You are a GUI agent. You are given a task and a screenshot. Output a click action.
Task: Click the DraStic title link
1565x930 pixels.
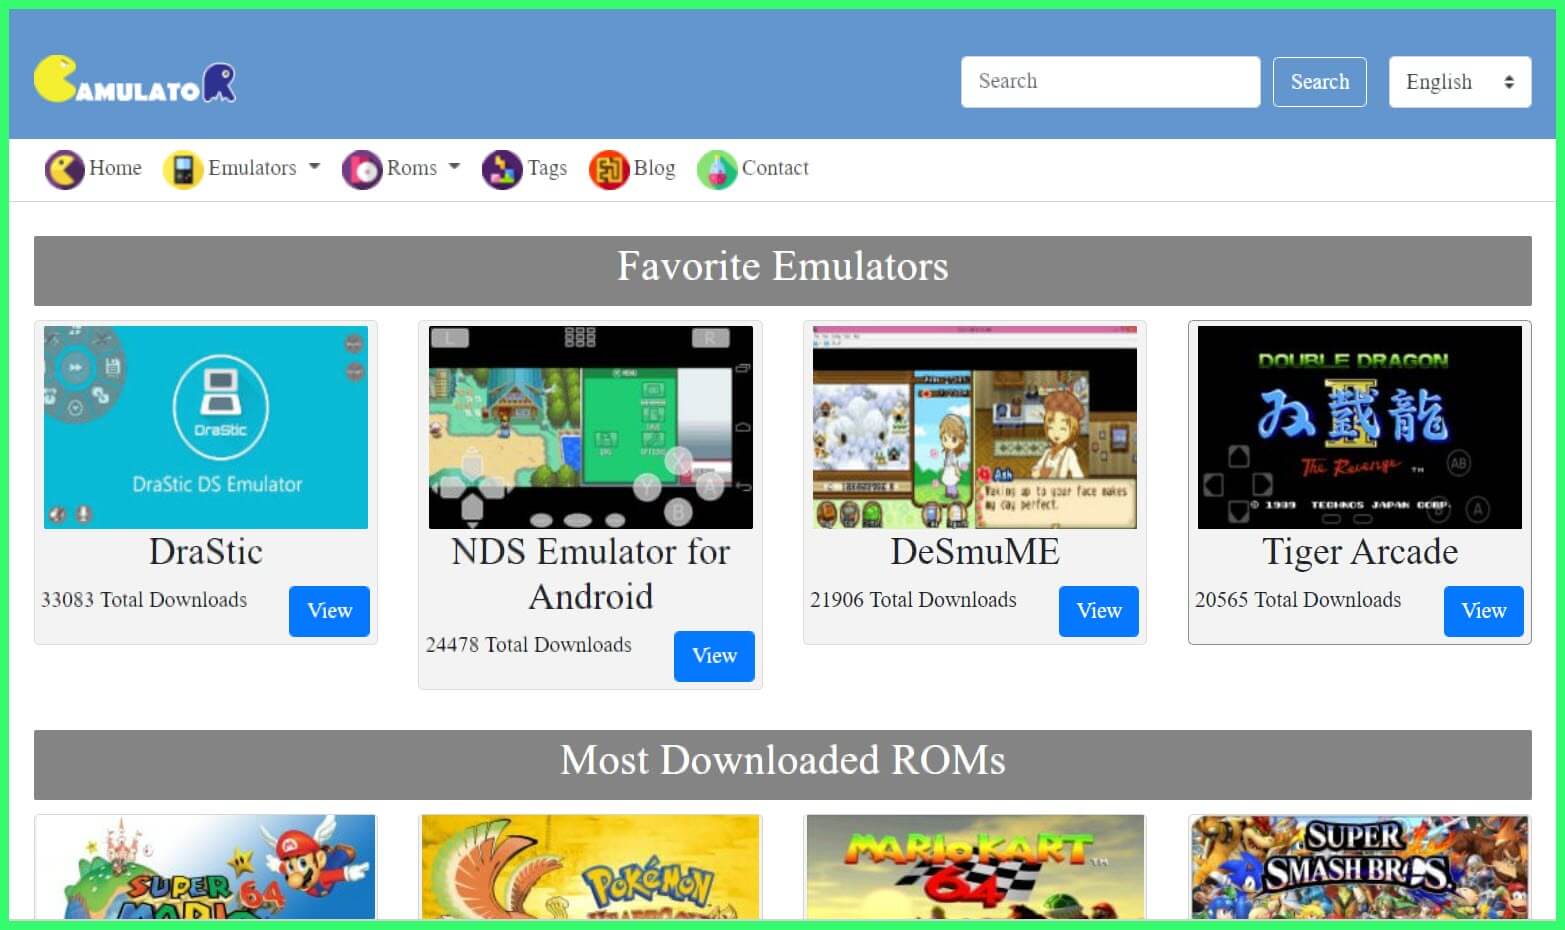click(x=206, y=552)
